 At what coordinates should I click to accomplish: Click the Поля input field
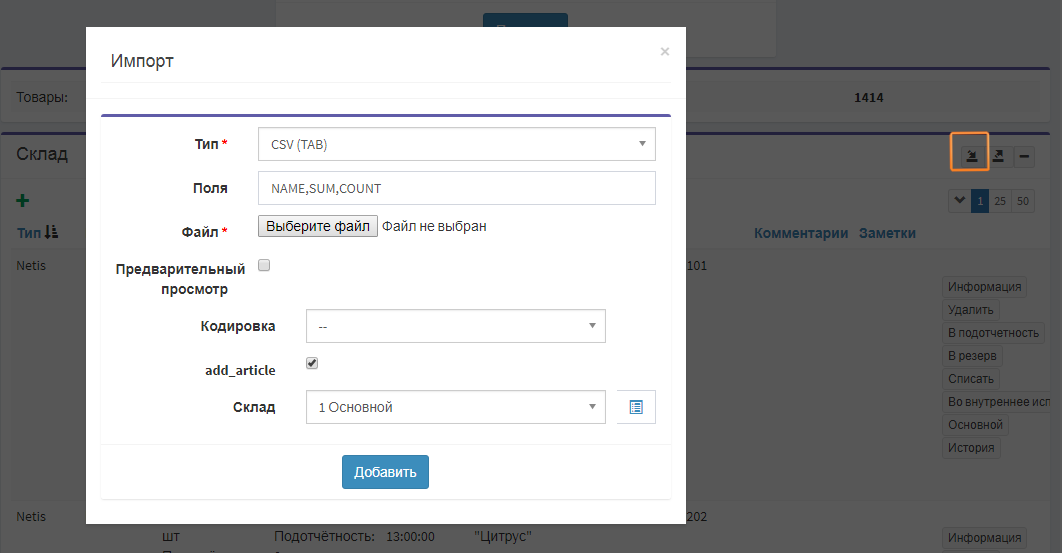click(x=456, y=188)
